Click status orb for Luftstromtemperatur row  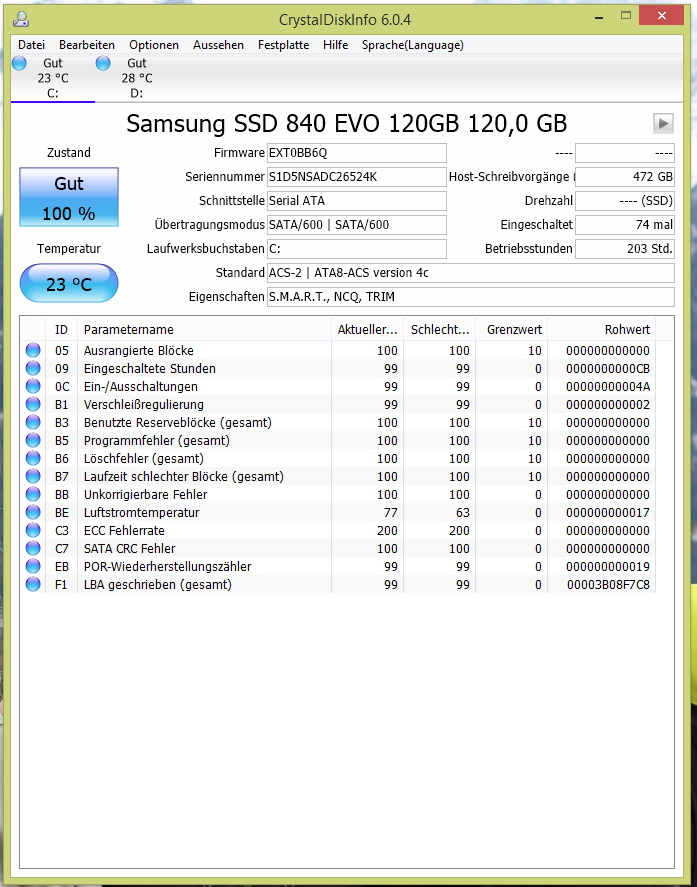pyautogui.click(x=33, y=513)
